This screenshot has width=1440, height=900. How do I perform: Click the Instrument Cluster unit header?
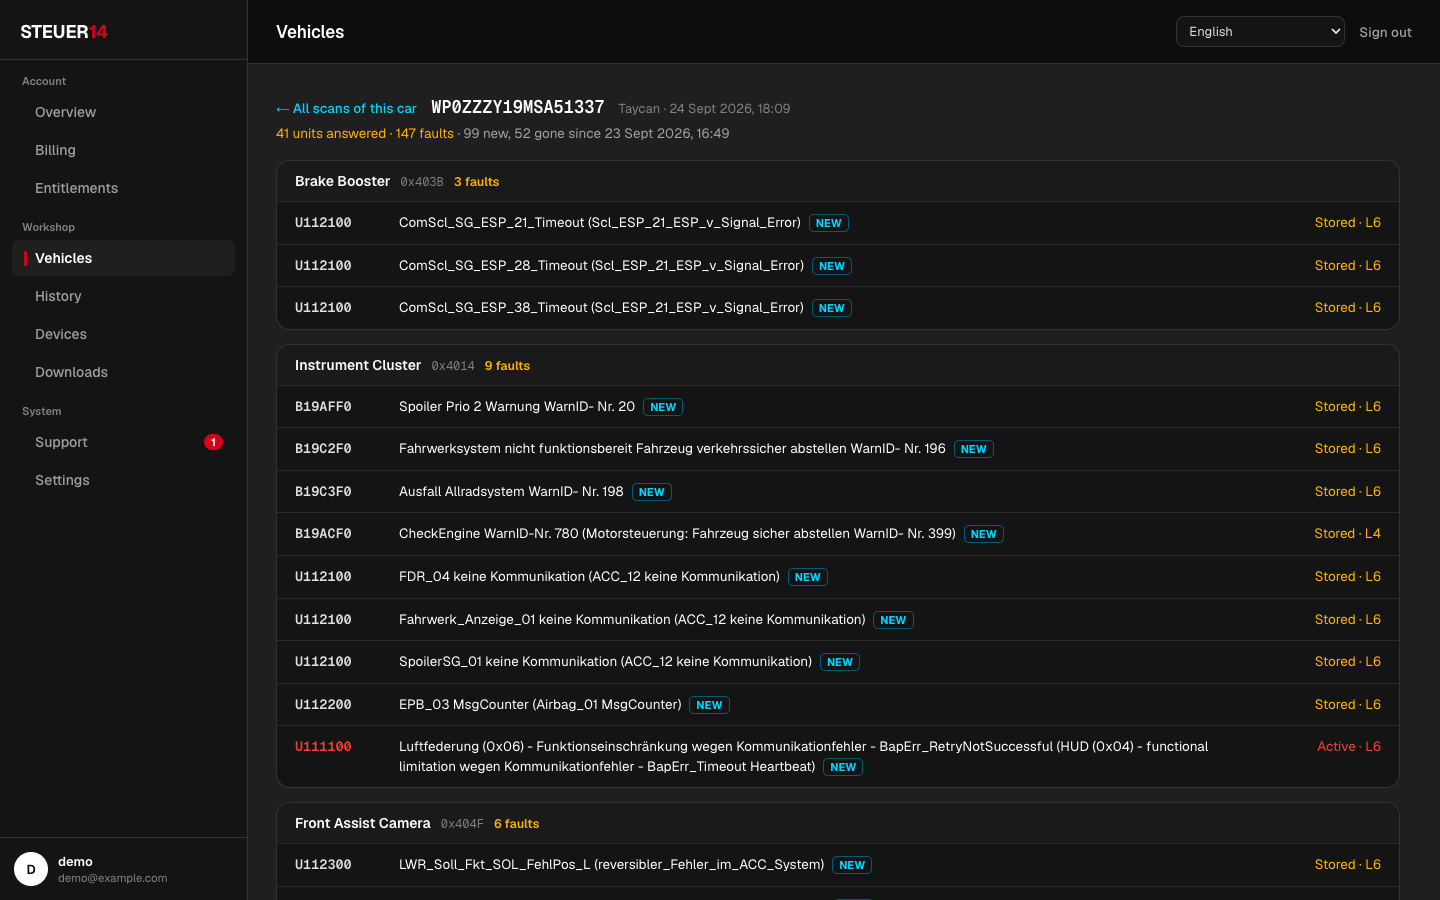tap(837, 365)
